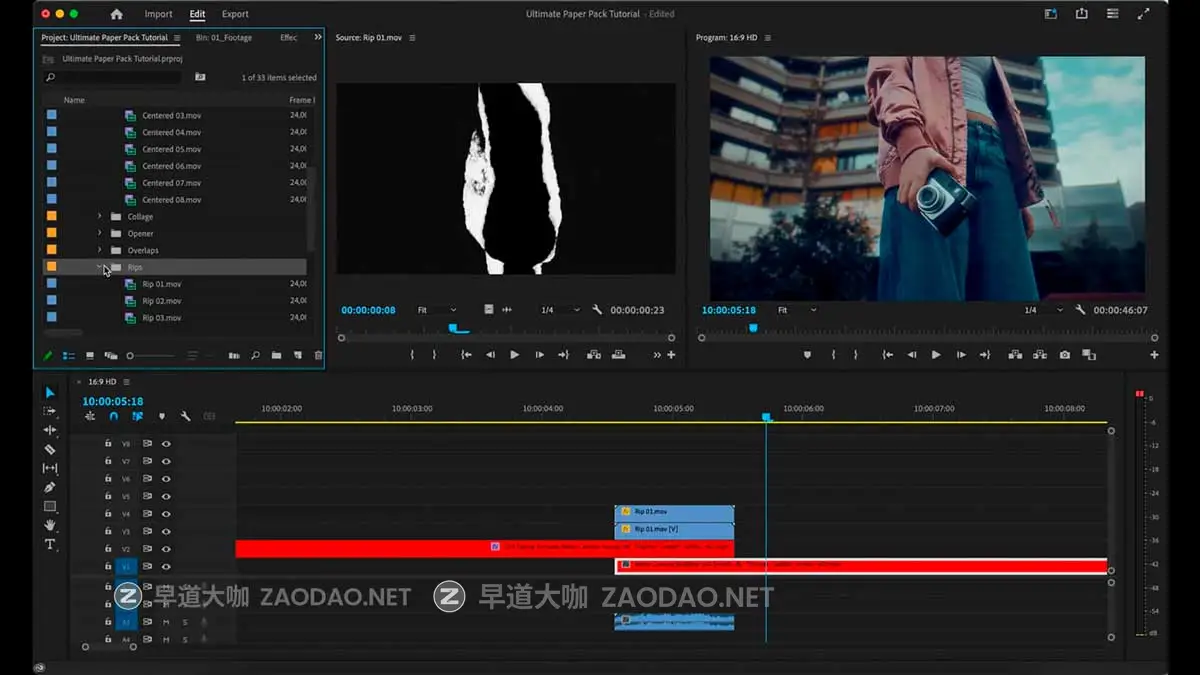Click the search magnifier icon in the Project panel
1200x675 pixels.
pos(255,355)
